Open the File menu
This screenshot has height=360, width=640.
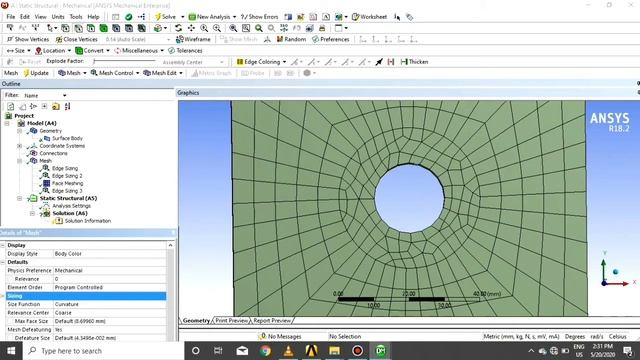(x=11, y=17)
